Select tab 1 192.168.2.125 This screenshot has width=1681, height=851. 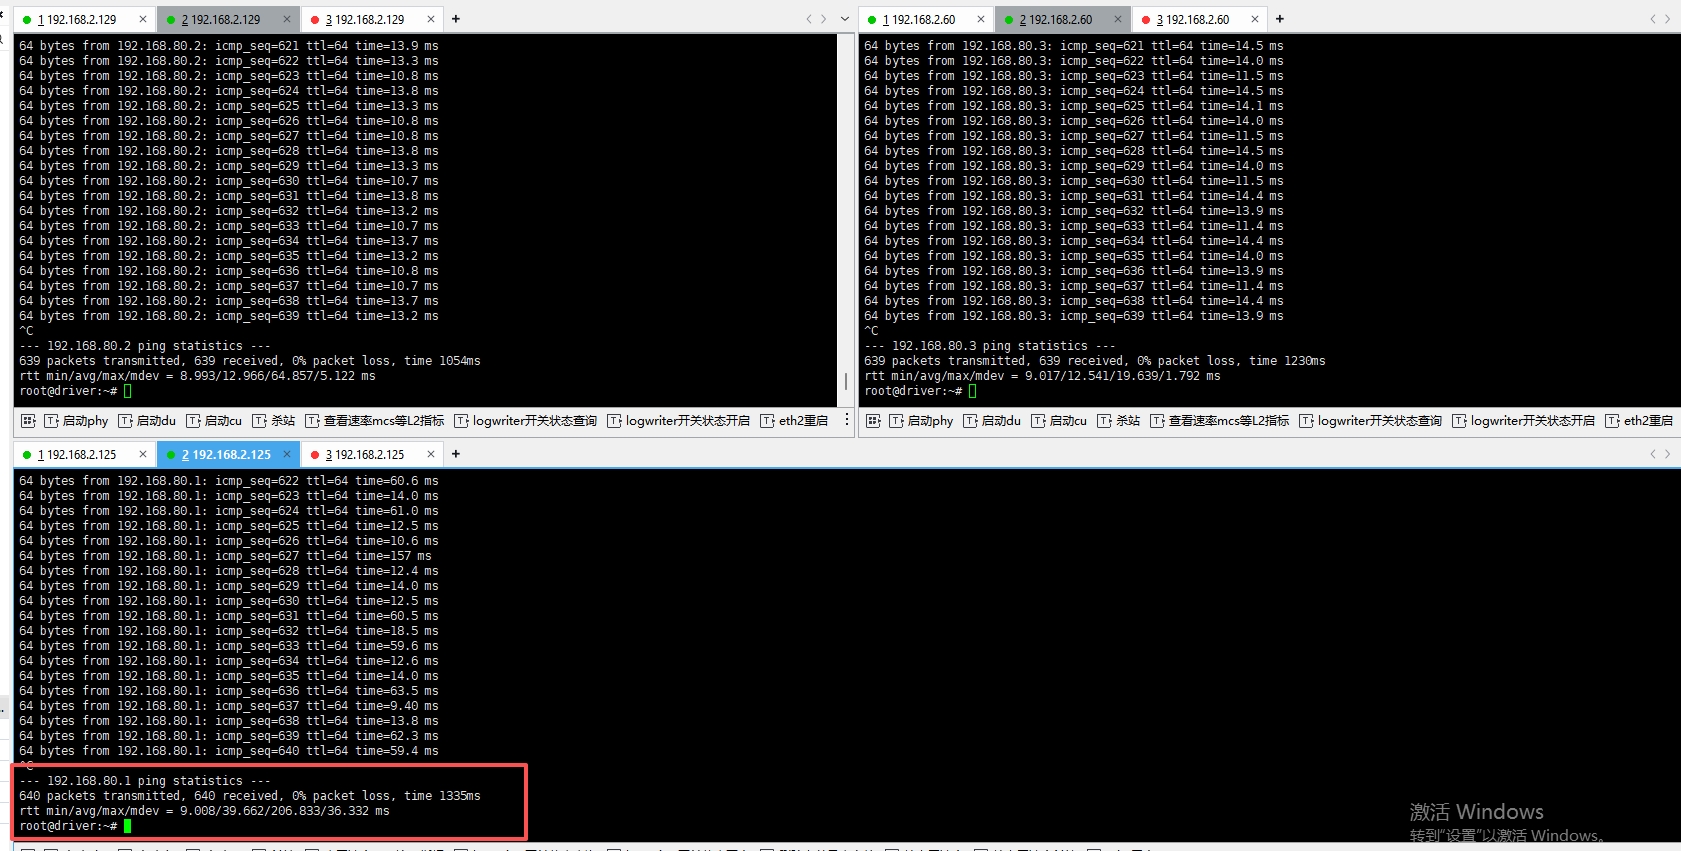77,454
